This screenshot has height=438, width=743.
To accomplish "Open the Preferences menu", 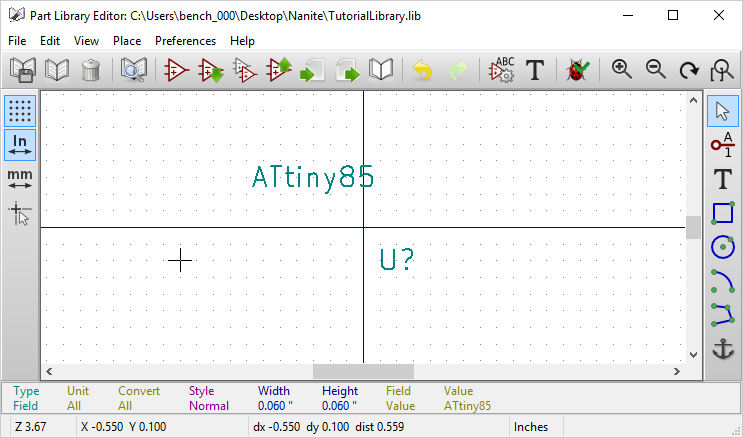I will (185, 41).
